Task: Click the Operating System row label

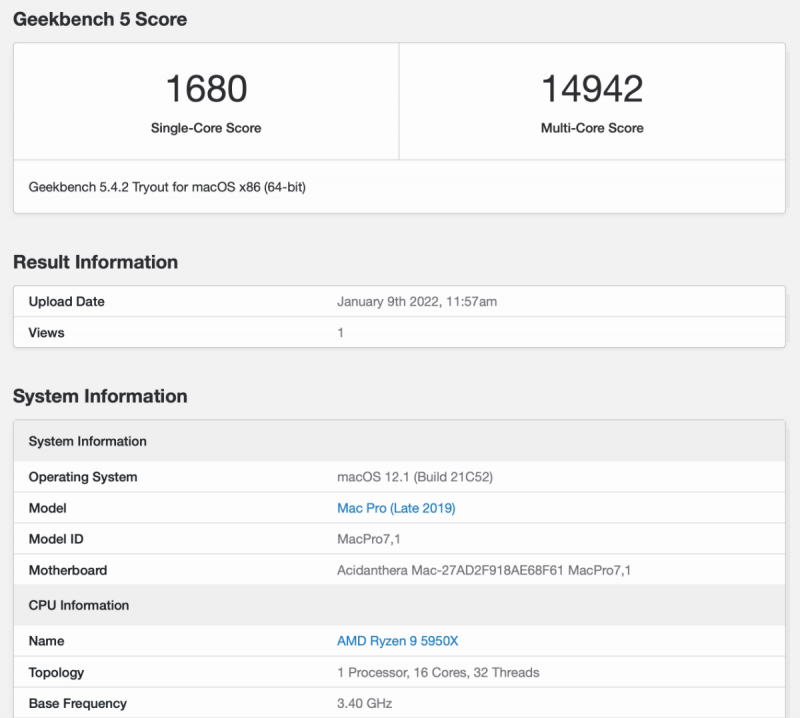Action: point(83,477)
